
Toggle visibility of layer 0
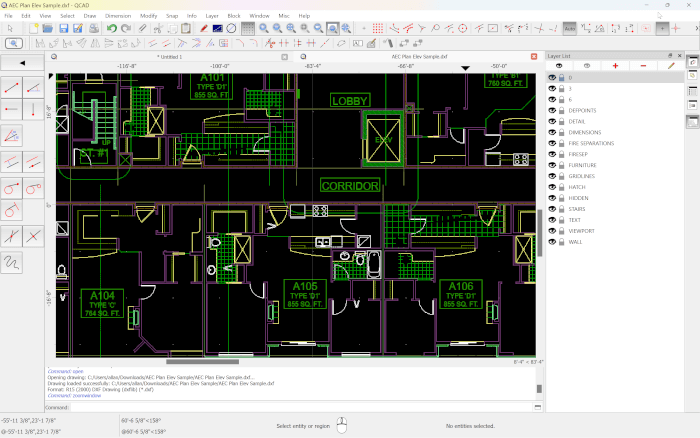(x=552, y=78)
